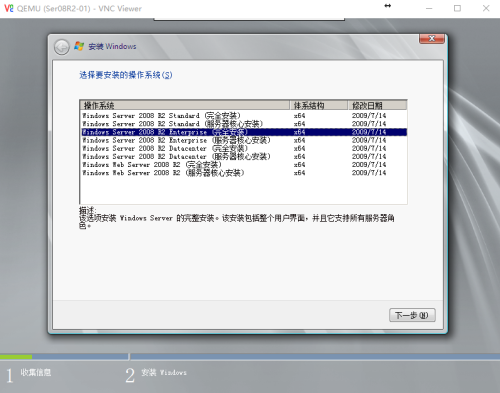Image resolution: width=500 pixels, height=393 pixels.
Task: Click the installer progress bar at the bottom
Action: point(250,357)
